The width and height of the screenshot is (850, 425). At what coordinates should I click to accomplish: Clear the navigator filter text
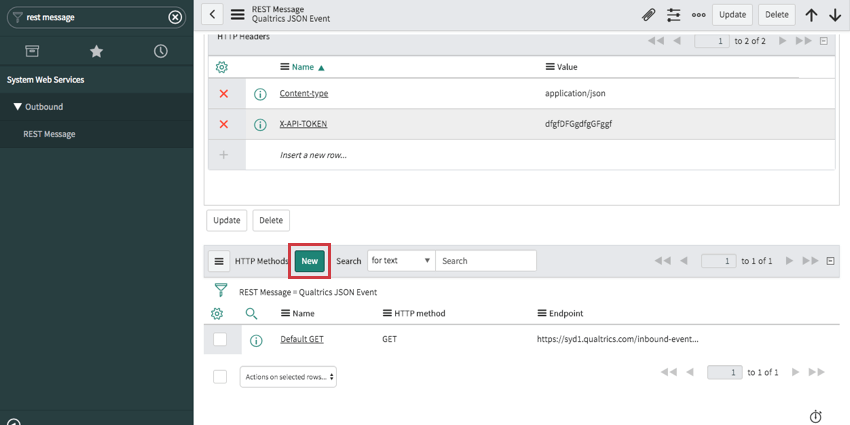175,17
